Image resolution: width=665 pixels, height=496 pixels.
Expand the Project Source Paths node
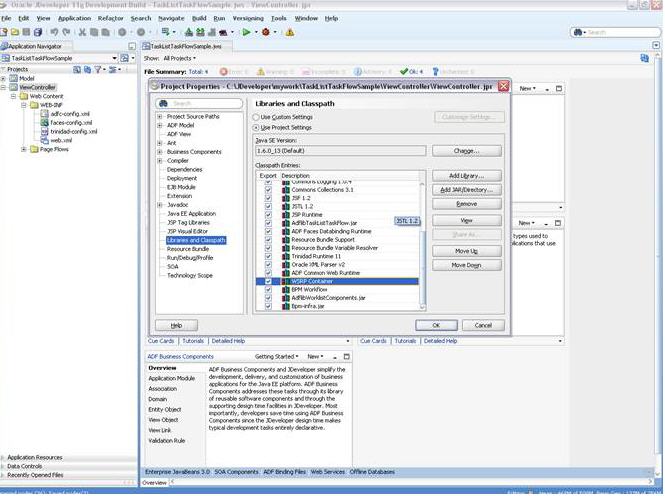click(x=160, y=117)
